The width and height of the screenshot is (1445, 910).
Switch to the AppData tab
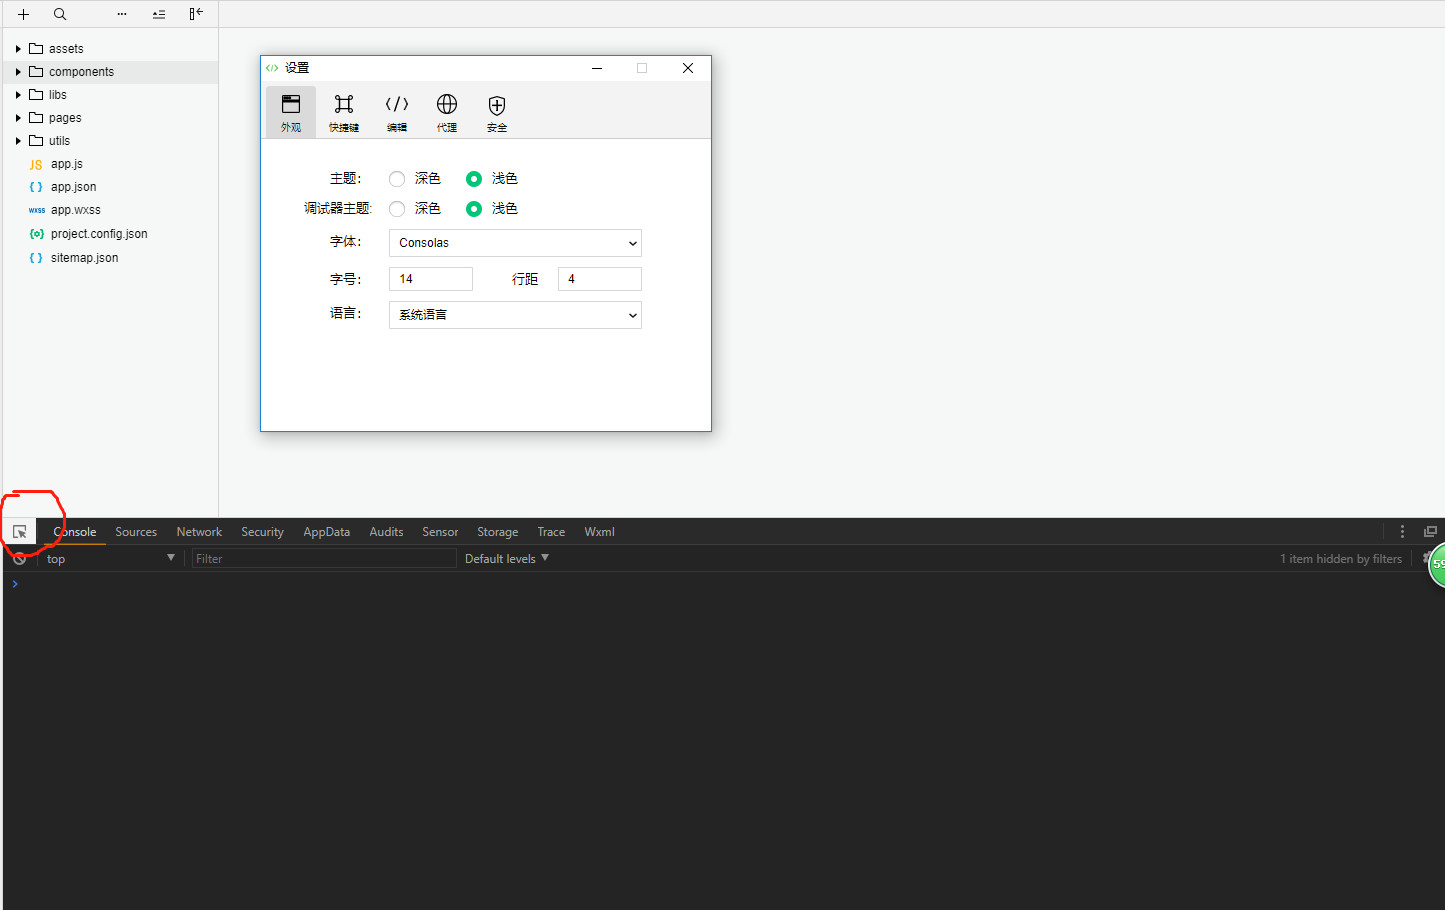326,532
